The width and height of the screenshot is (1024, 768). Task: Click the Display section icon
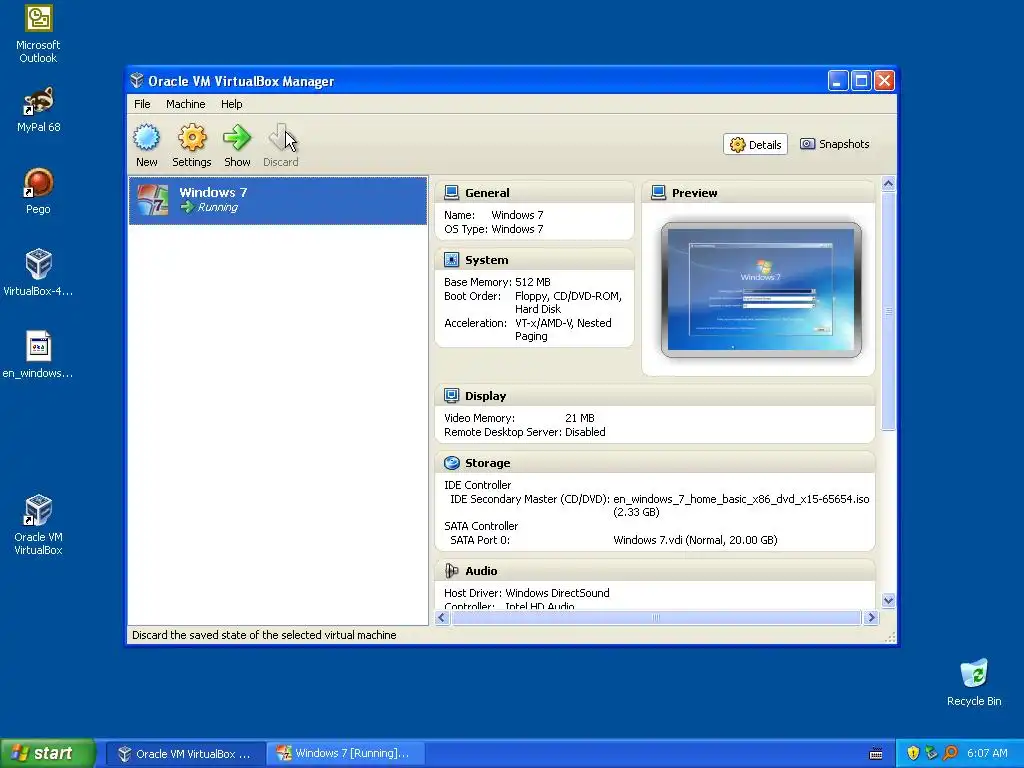coord(451,396)
